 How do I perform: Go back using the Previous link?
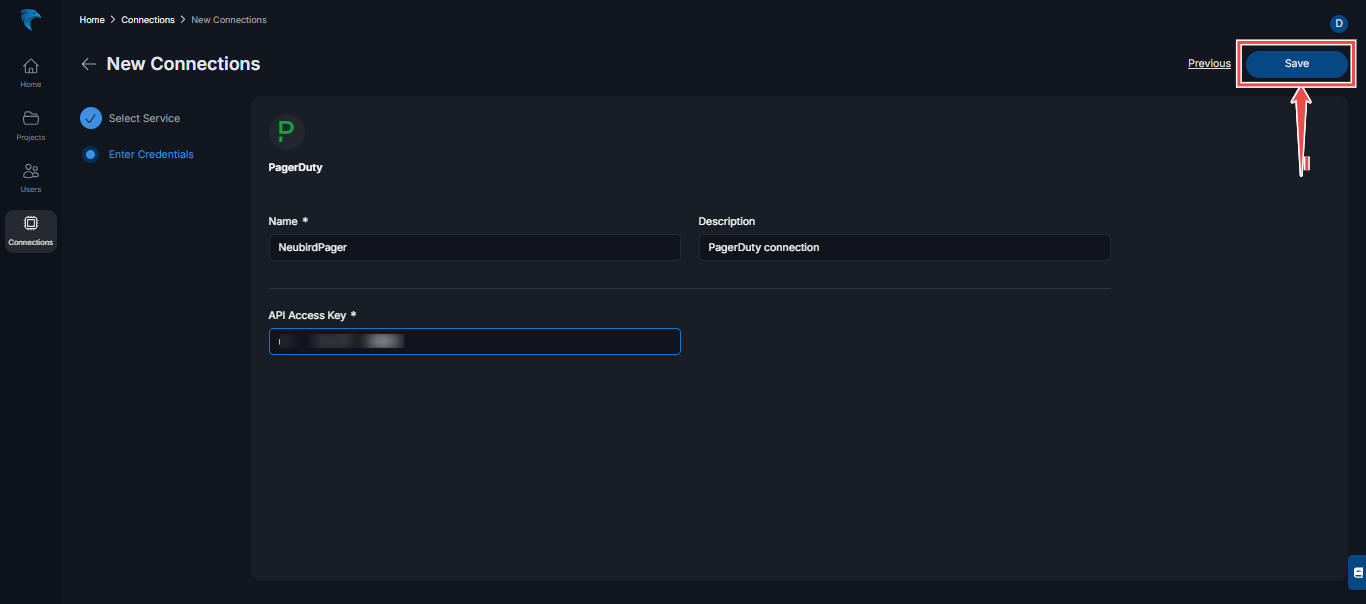[1208, 63]
